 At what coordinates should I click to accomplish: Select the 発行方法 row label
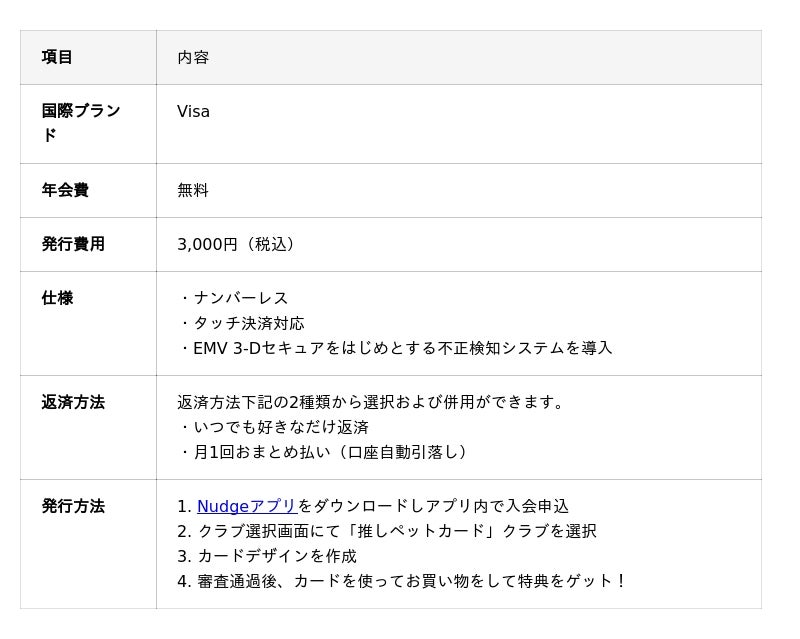(73, 506)
